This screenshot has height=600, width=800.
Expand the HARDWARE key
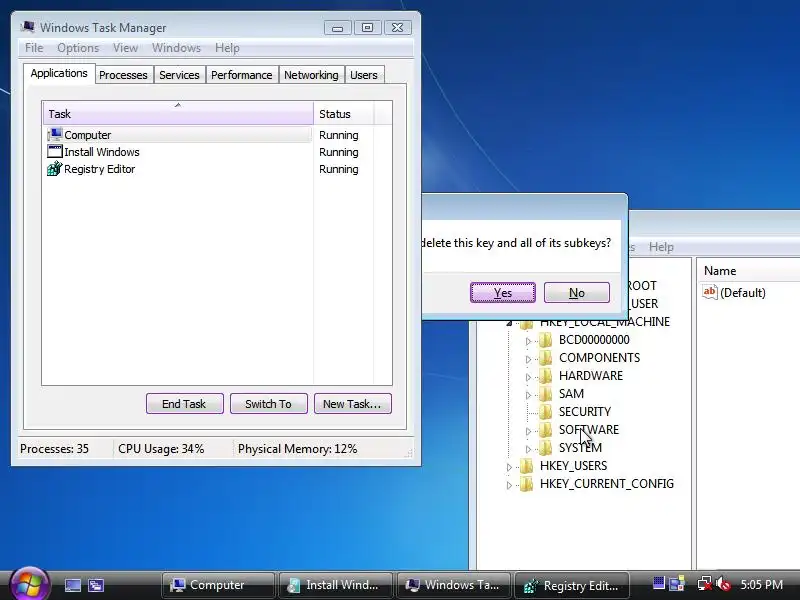pos(528,377)
